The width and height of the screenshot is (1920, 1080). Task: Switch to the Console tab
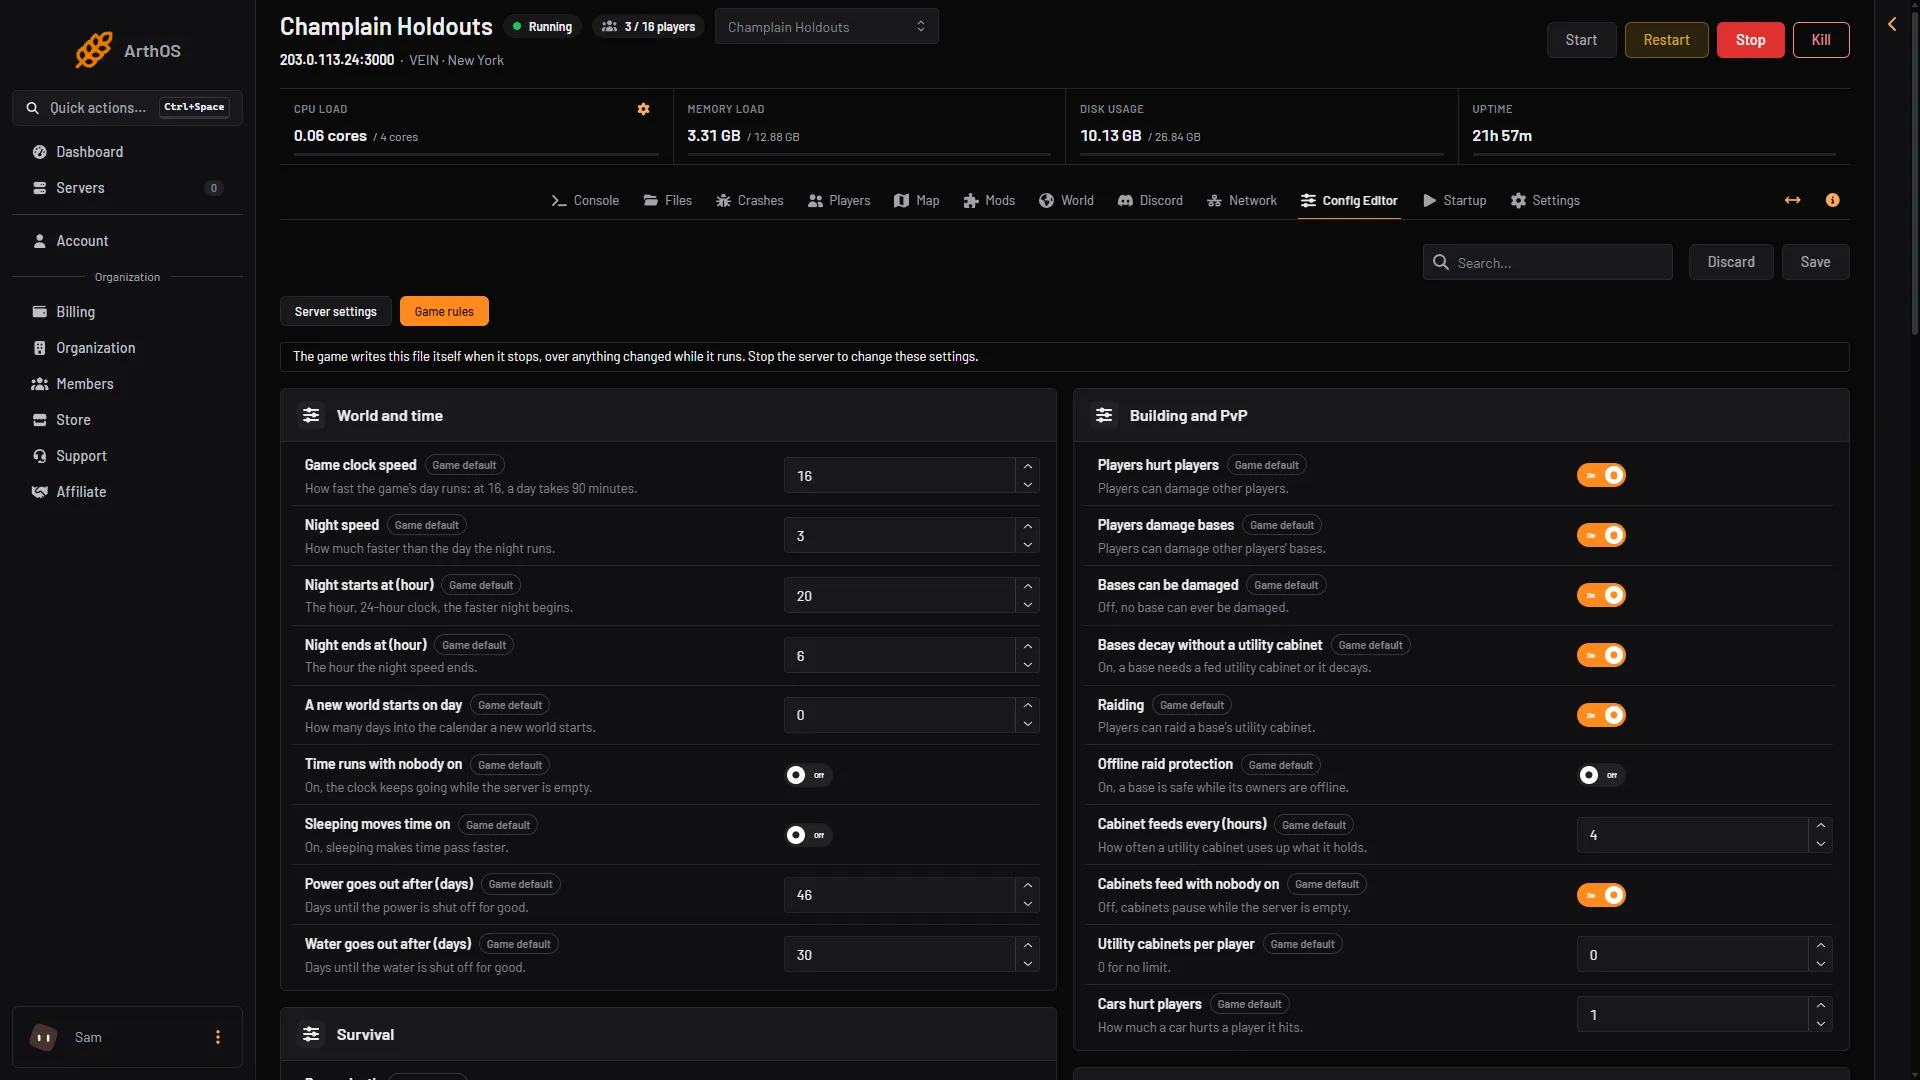pos(585,201)
